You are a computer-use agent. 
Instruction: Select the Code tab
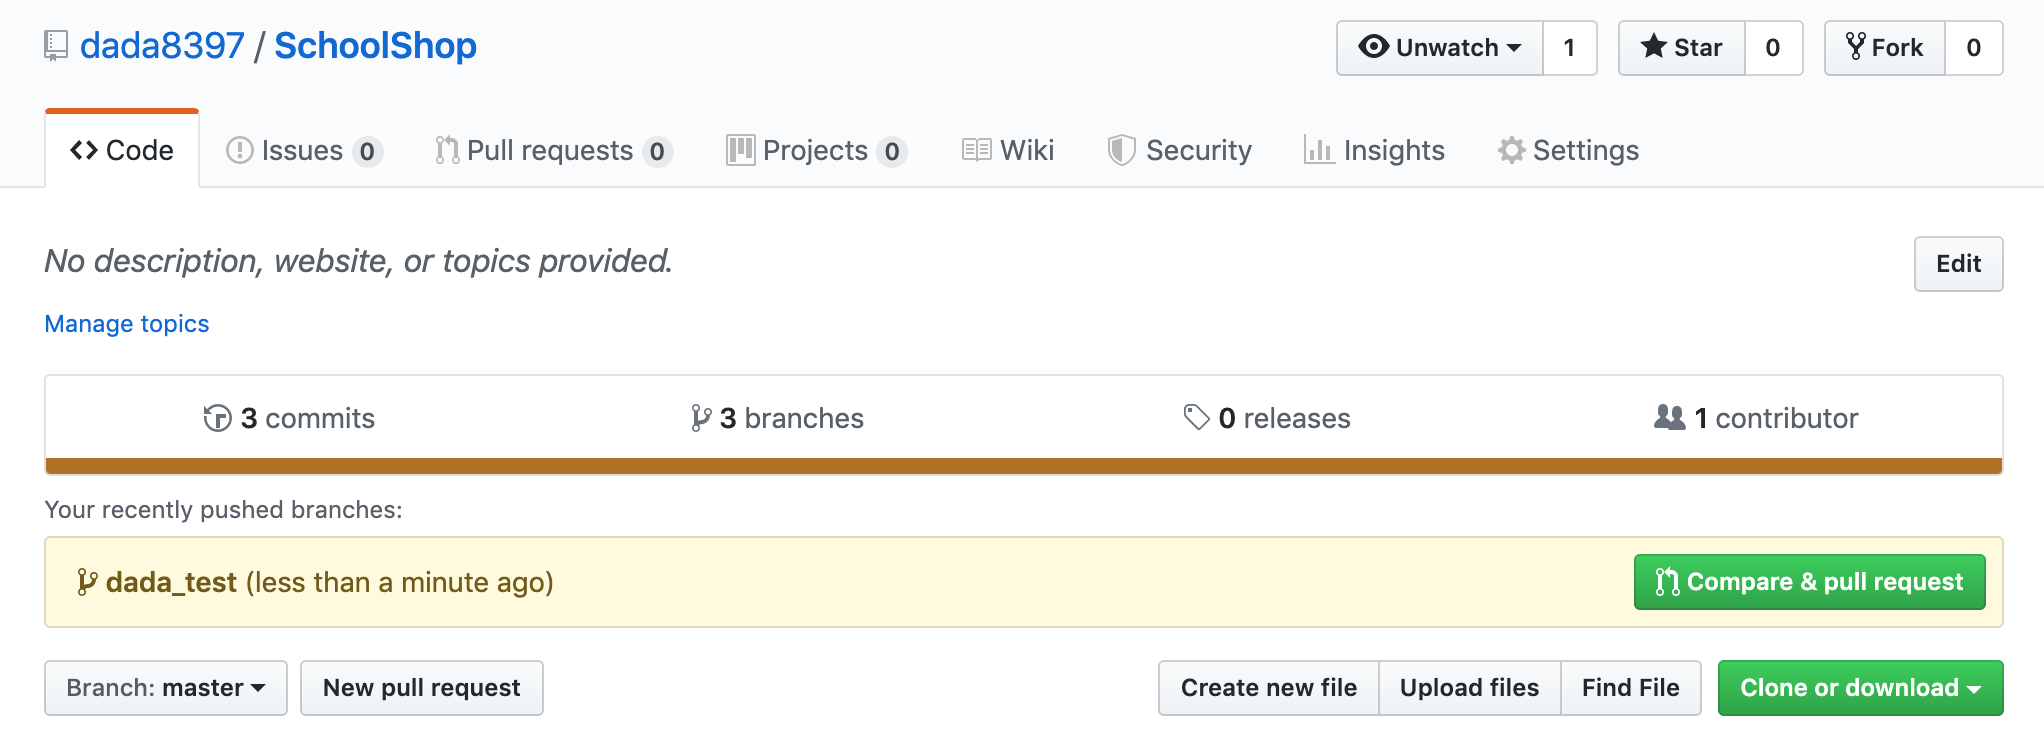(122, 150)
